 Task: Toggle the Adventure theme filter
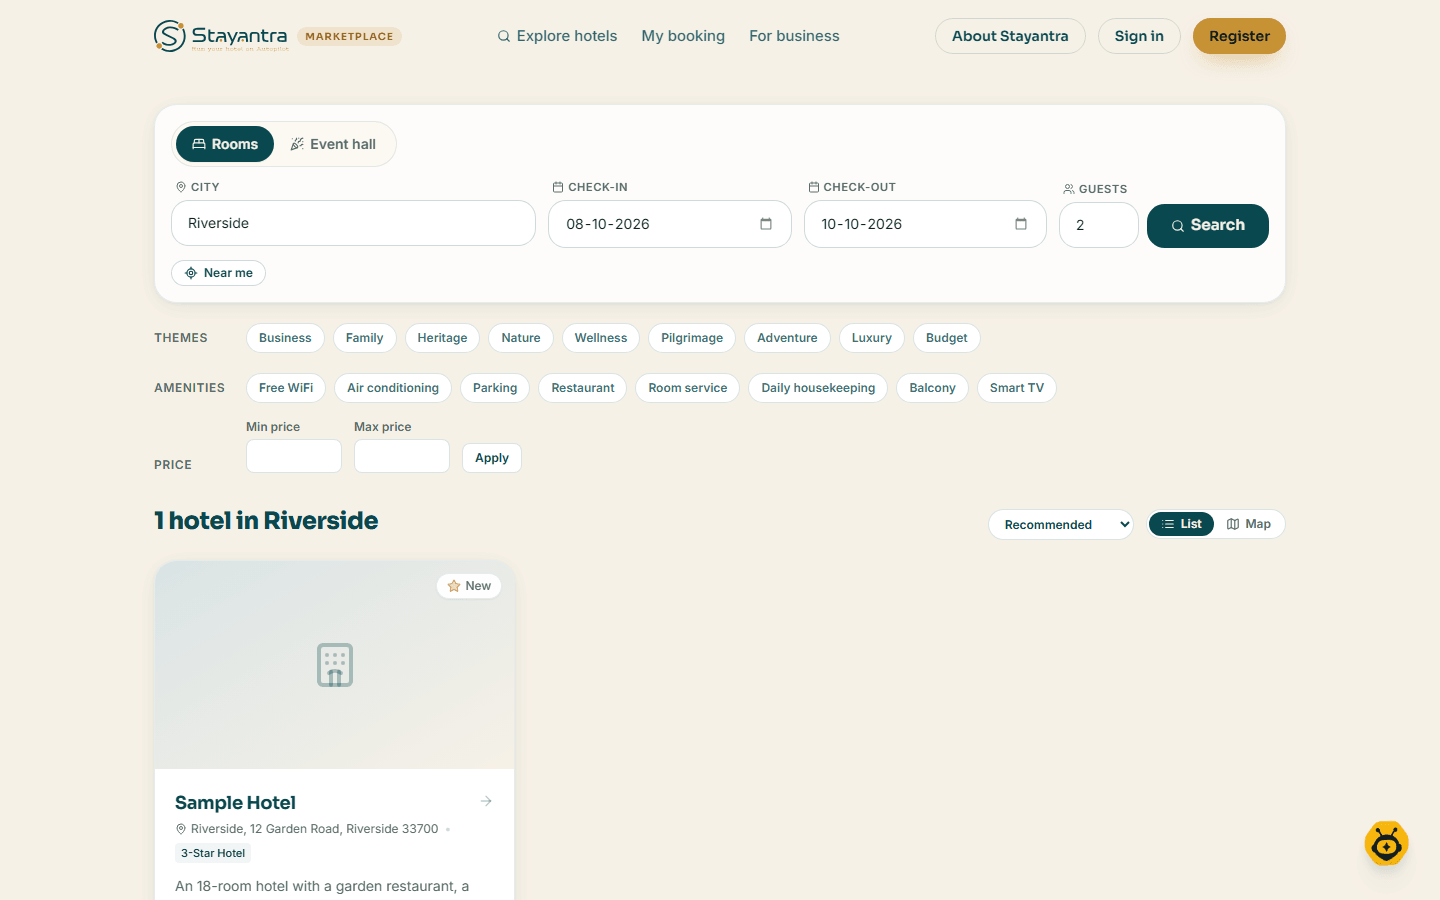pyautogui.click(x=787, y=338)
